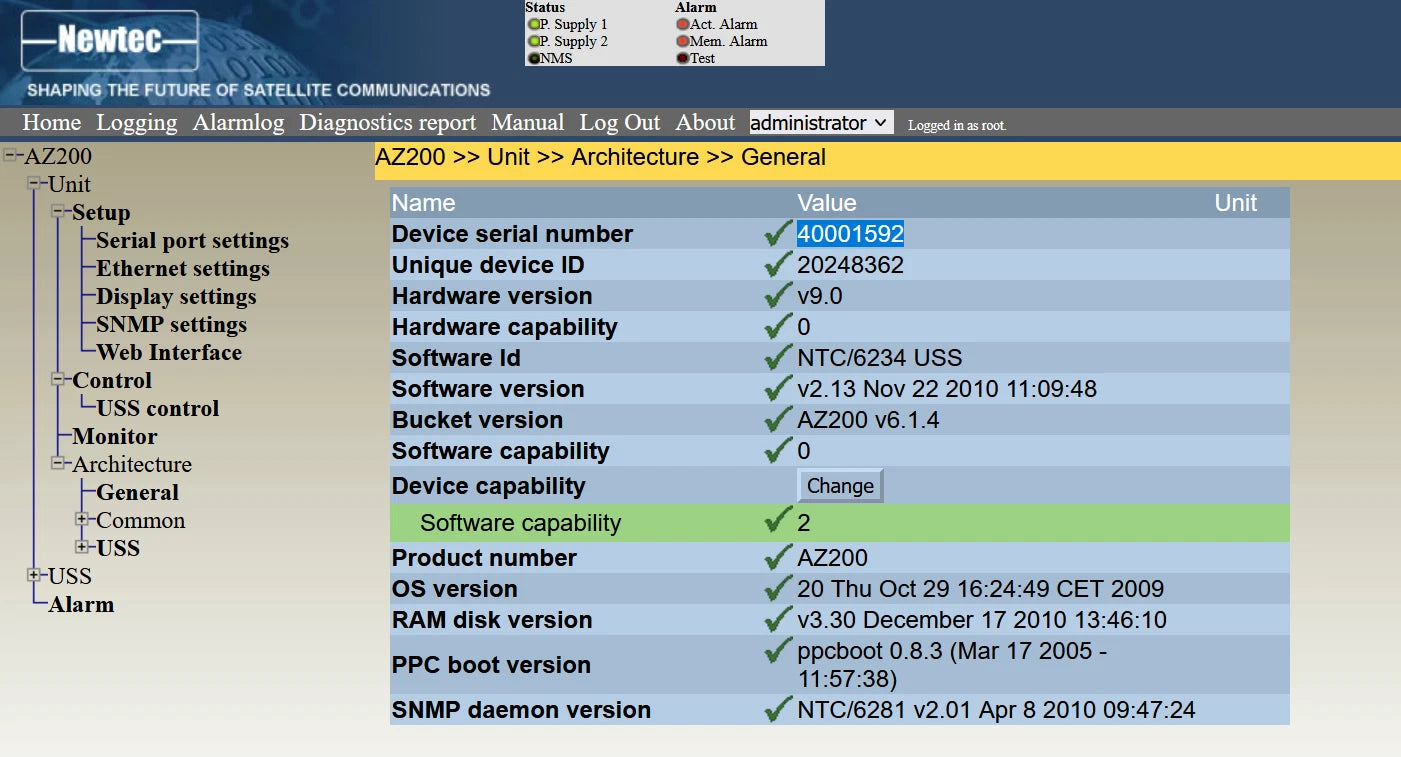Collapse the Architecture tree branch
This screenshot has width=1401, height=757.
coord(60,463)
